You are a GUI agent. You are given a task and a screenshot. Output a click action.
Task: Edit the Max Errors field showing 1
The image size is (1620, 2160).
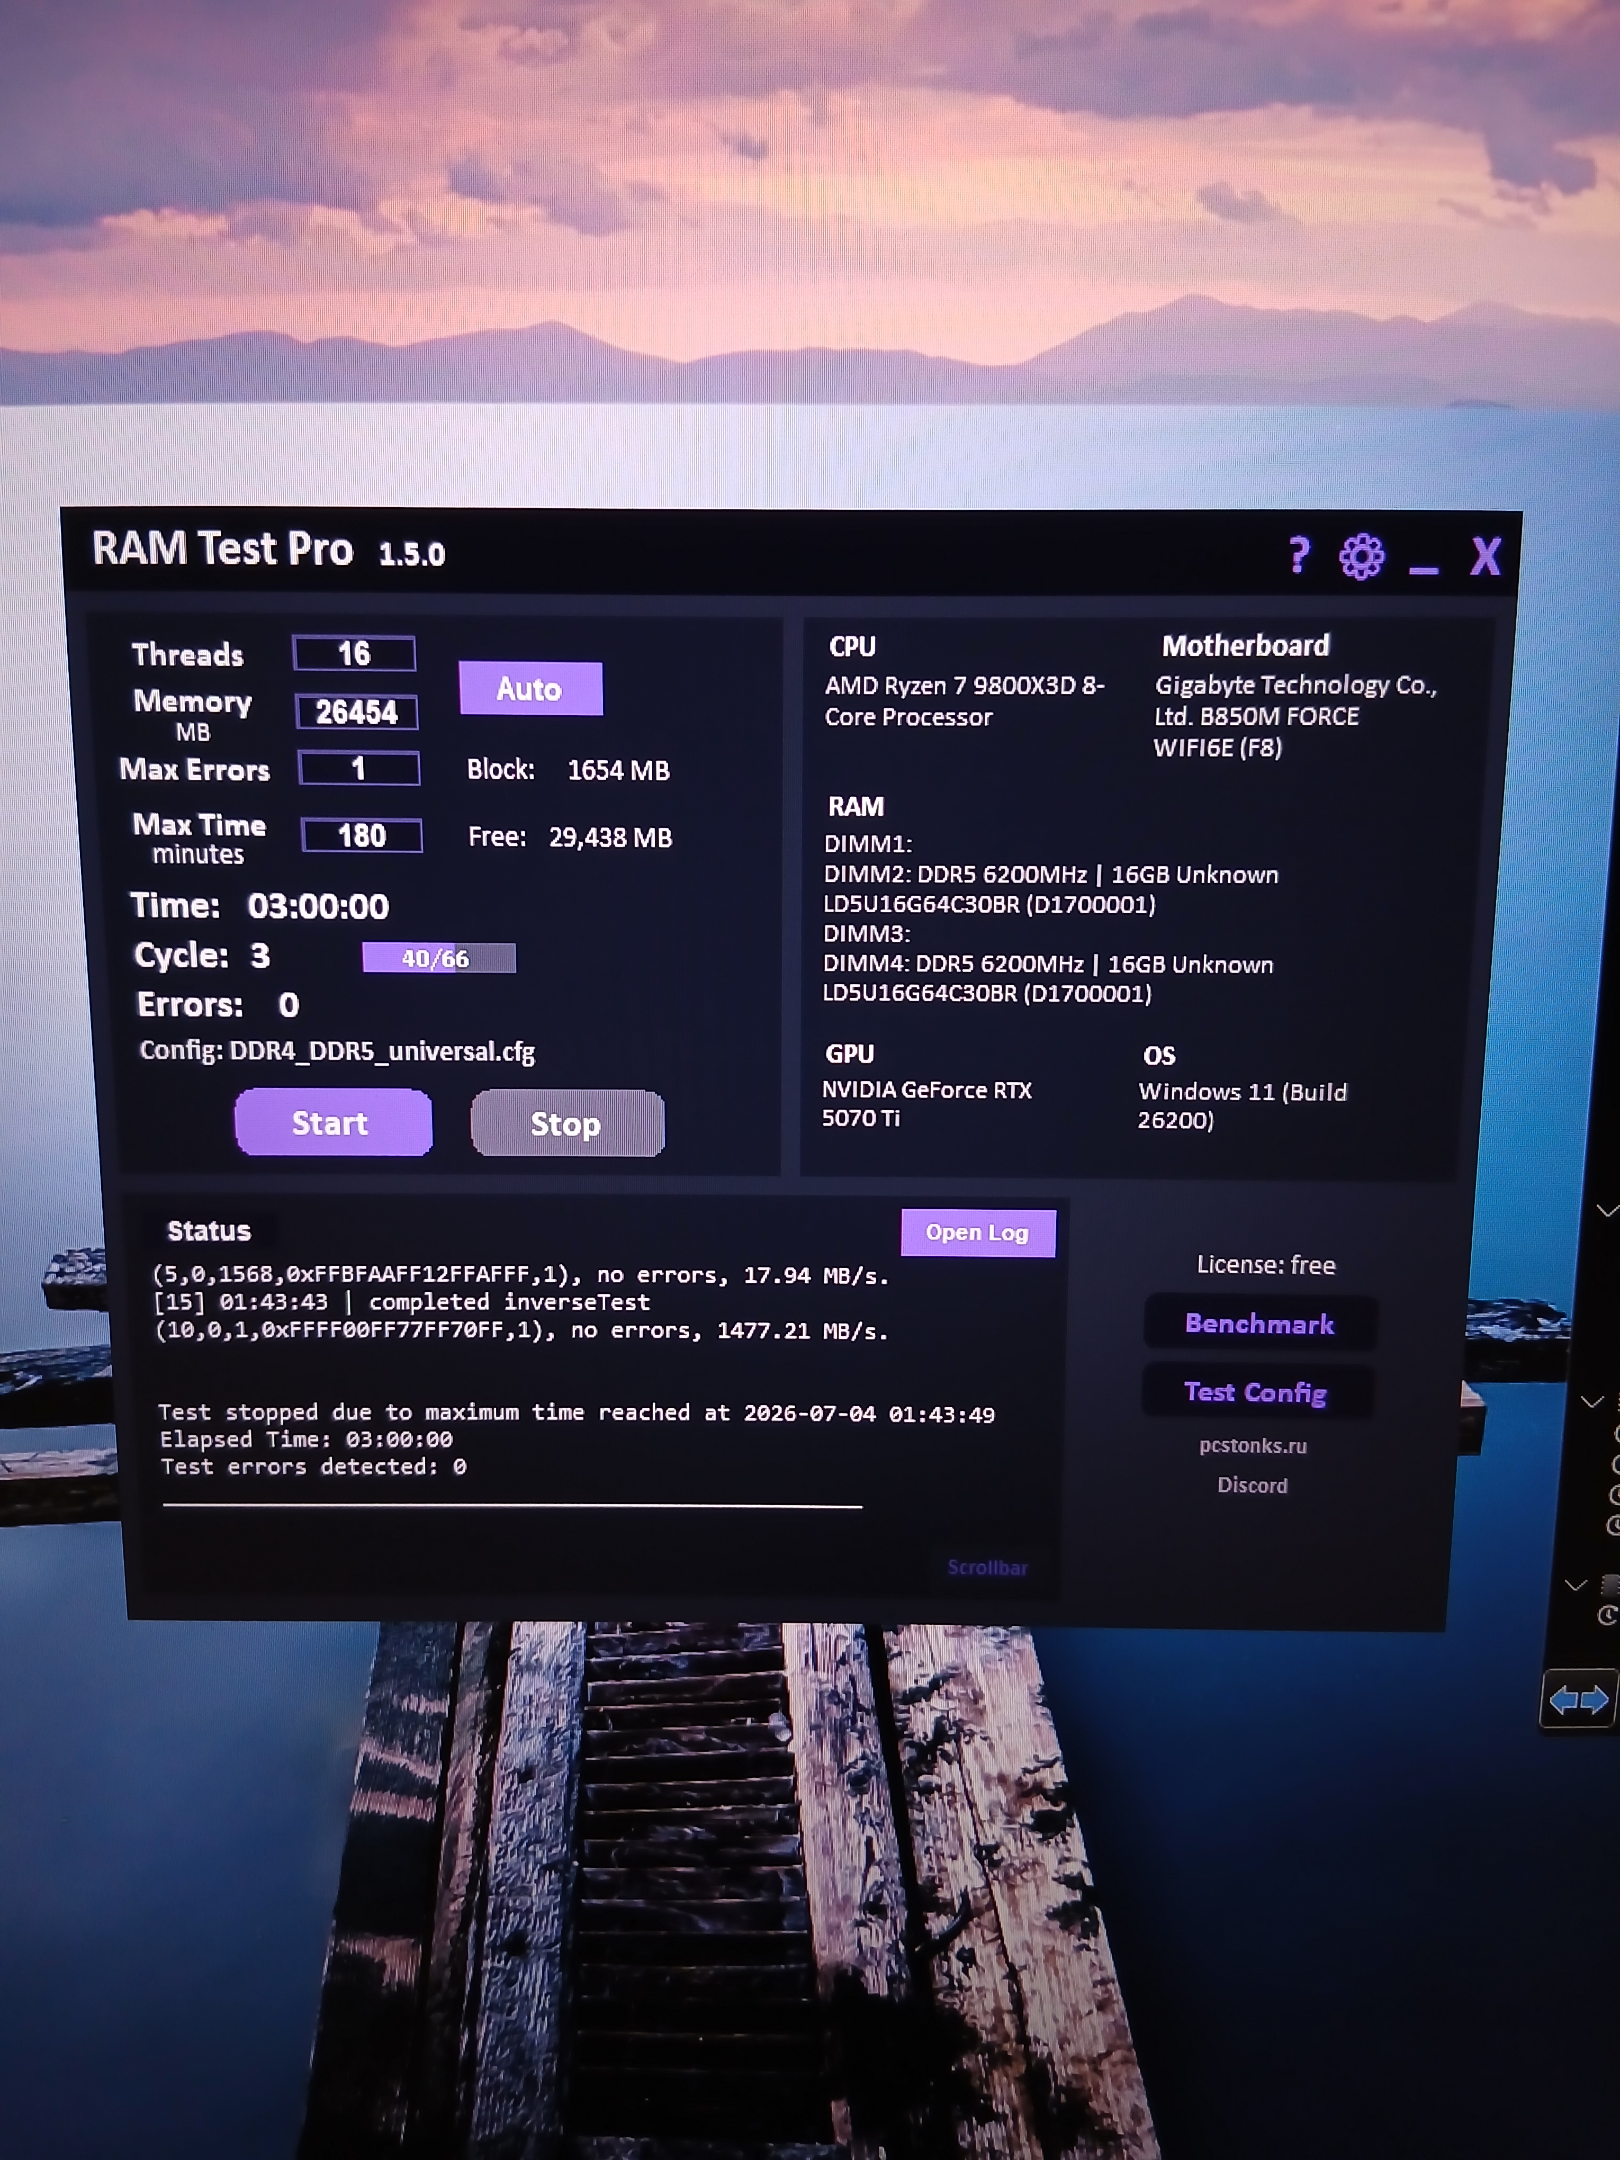coord(359,768)
